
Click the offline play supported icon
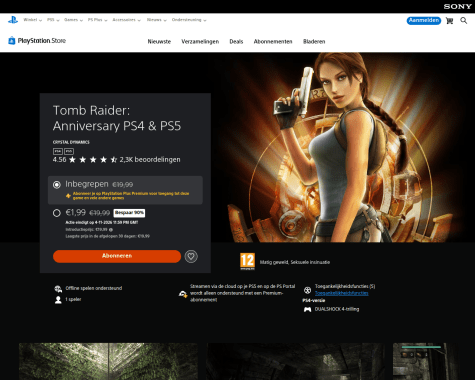click(x=58, y=288)
